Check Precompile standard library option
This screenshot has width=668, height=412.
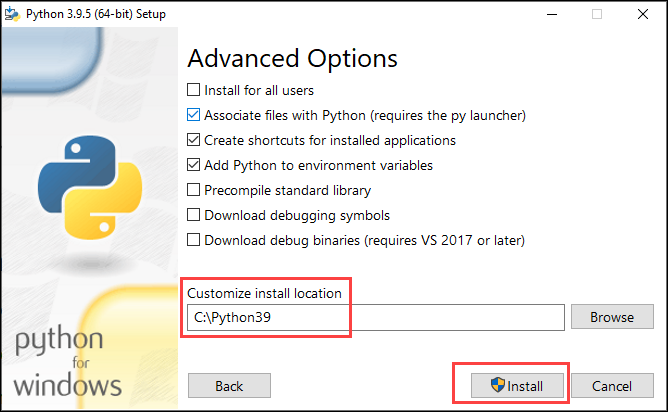[x=193, y=190]
